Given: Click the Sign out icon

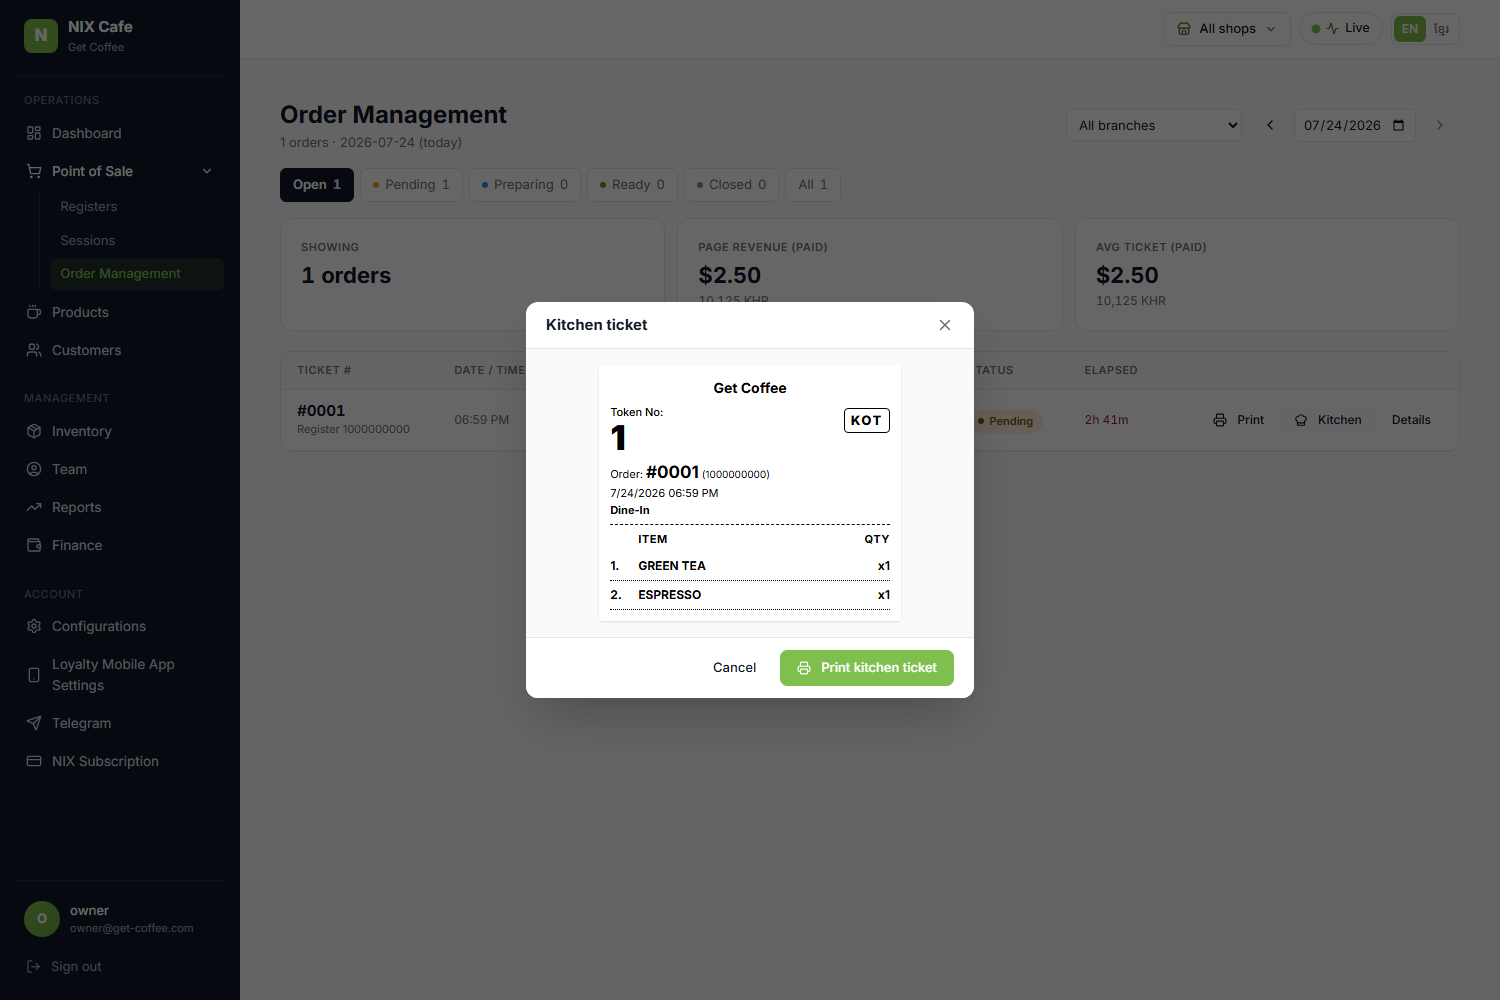Looking at the screenshot, I should click(x=33, y=967).
